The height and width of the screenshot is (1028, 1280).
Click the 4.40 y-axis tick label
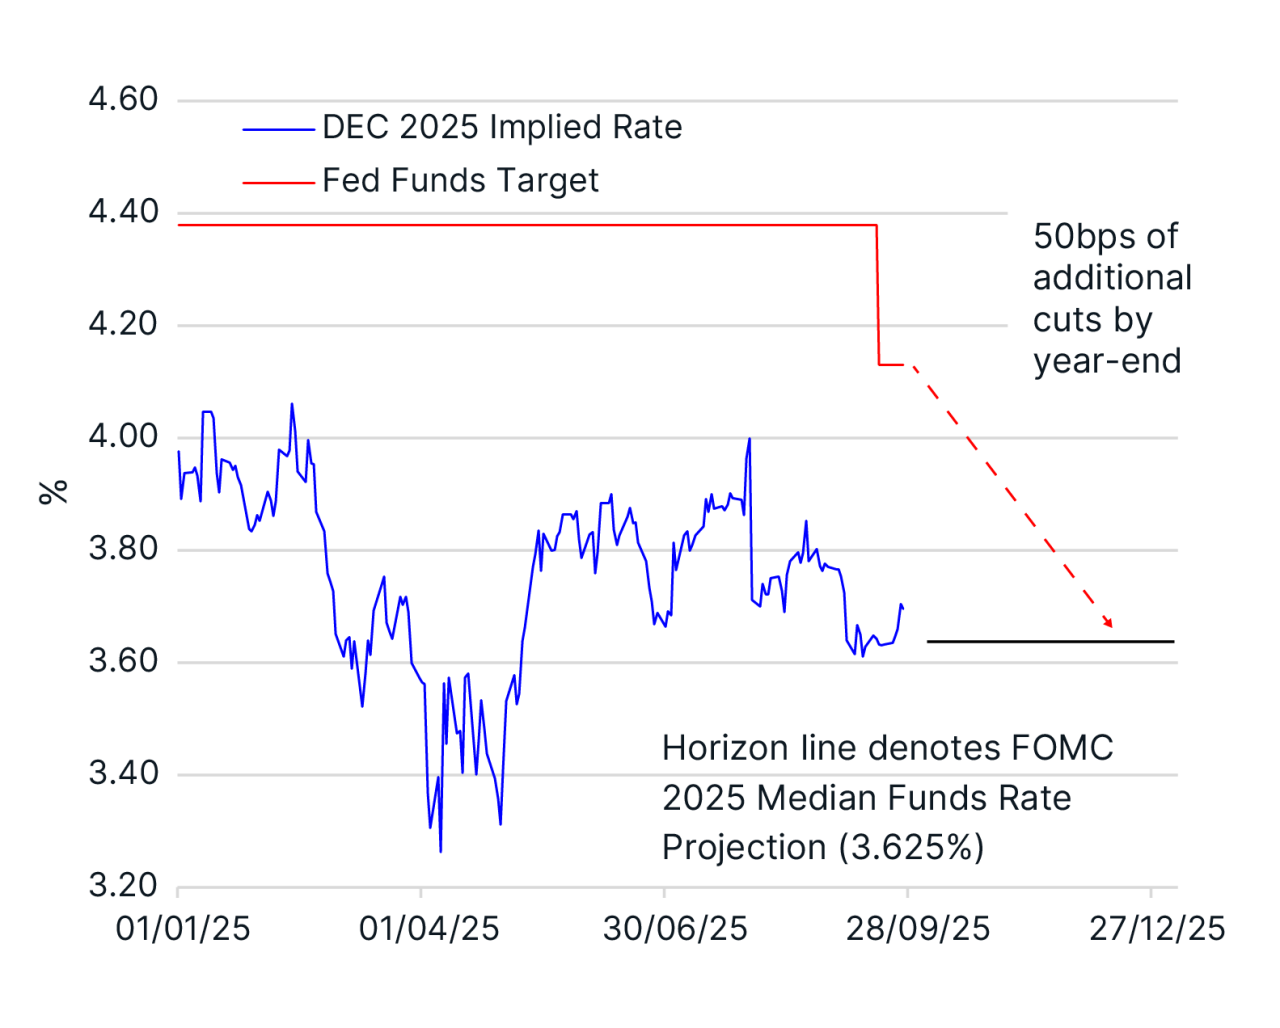(123, 212)
